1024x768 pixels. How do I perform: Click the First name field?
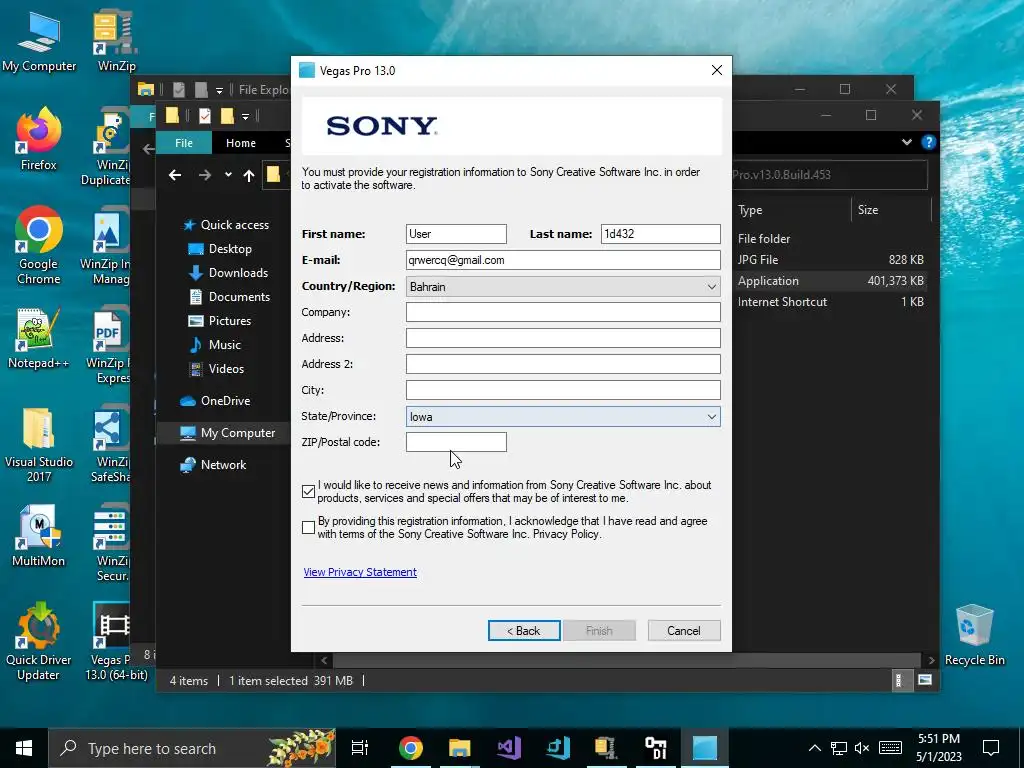coord(456,234)
